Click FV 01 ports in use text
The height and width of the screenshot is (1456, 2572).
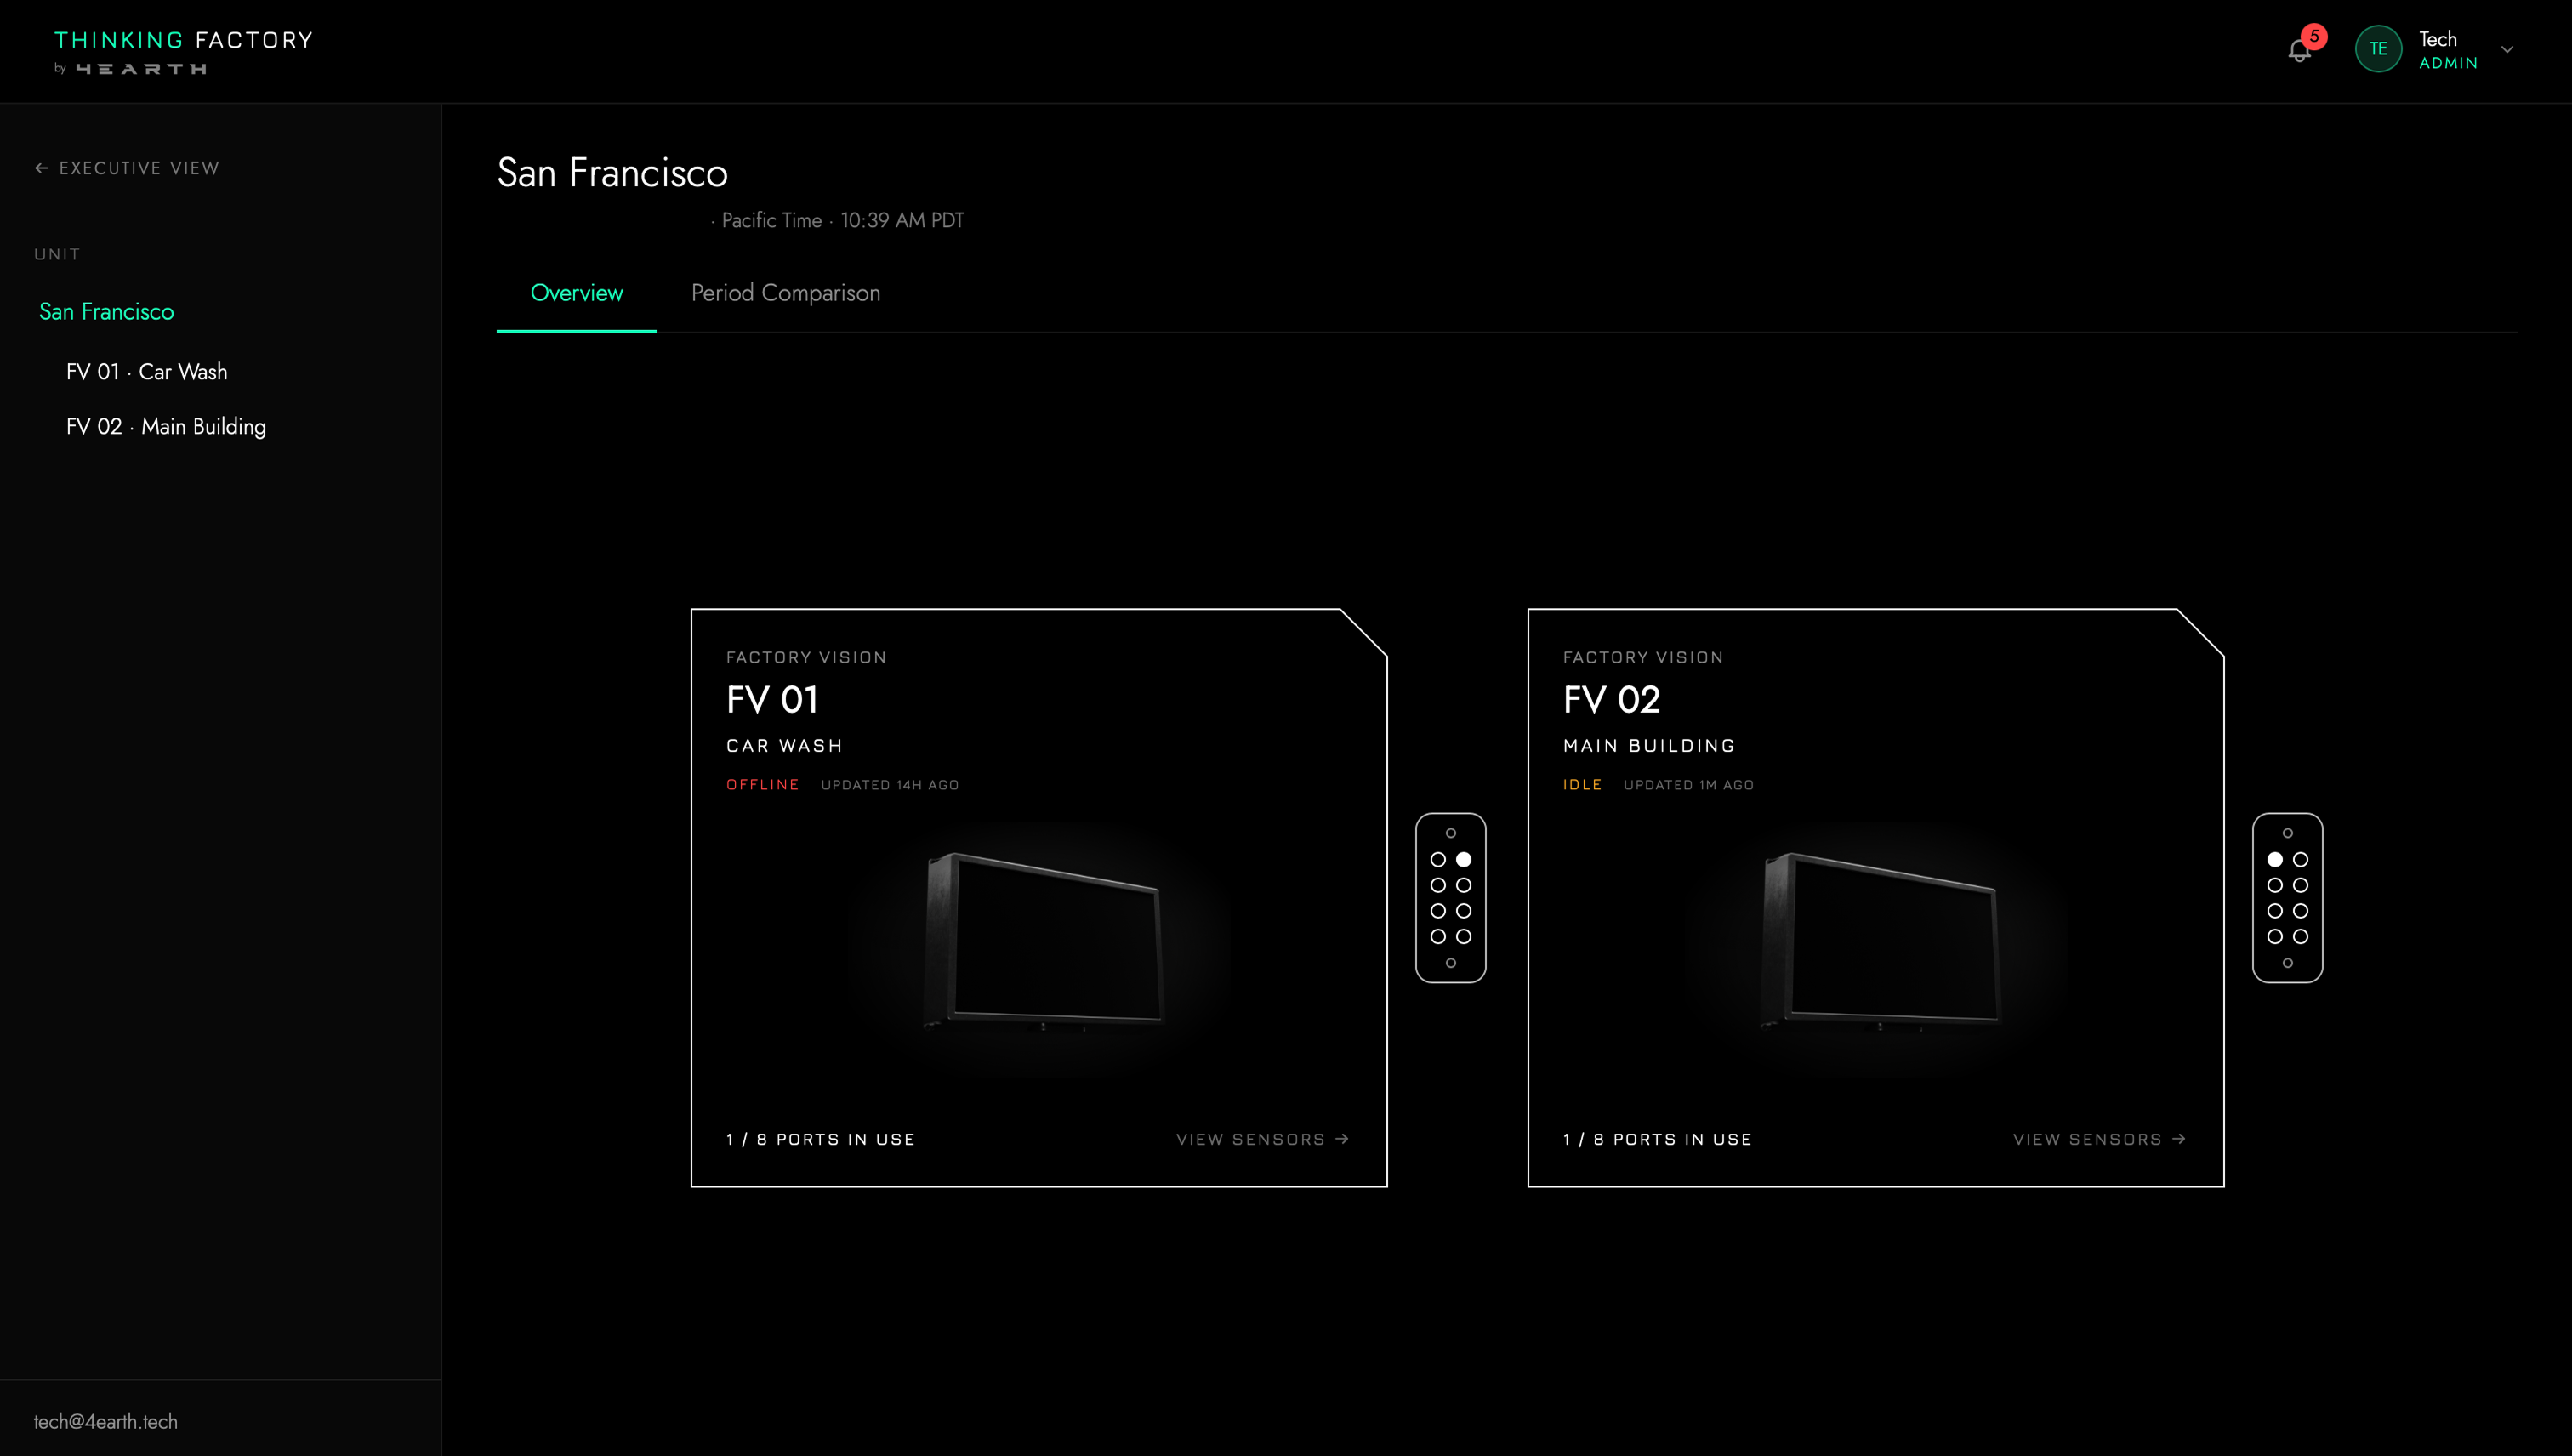click(x=820, y=1139)
